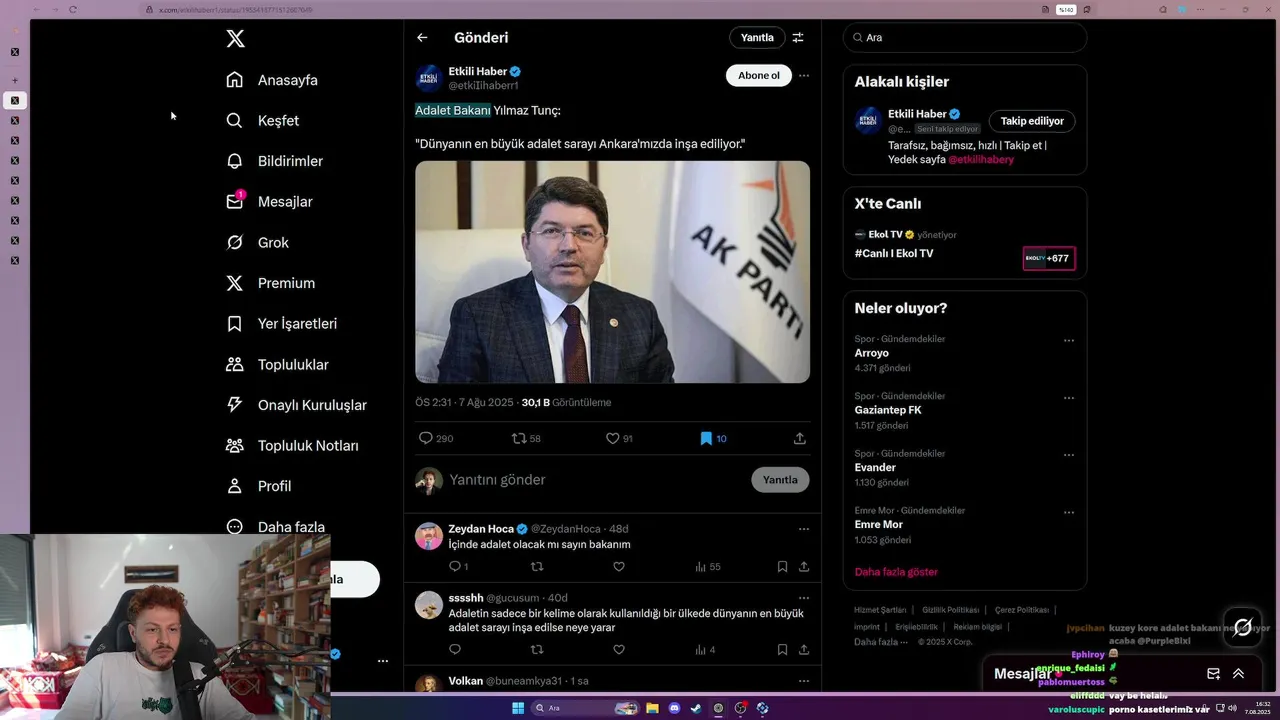Open Zeydan Hoca's profile name
Screen dimensions: 1280x720
[481, 529]
